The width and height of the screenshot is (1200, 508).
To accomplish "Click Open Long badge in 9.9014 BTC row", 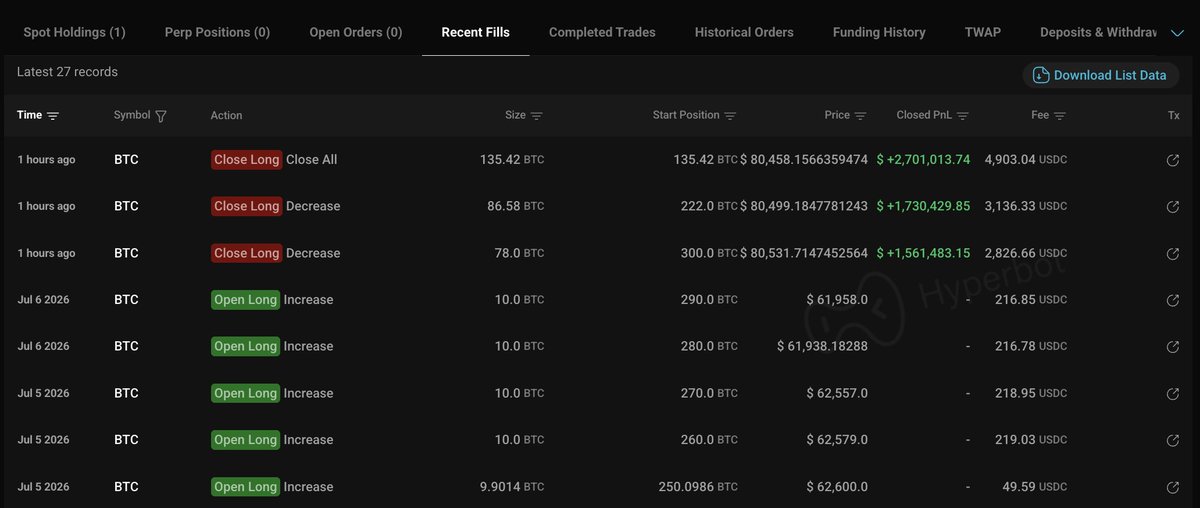I will (245, 487).
